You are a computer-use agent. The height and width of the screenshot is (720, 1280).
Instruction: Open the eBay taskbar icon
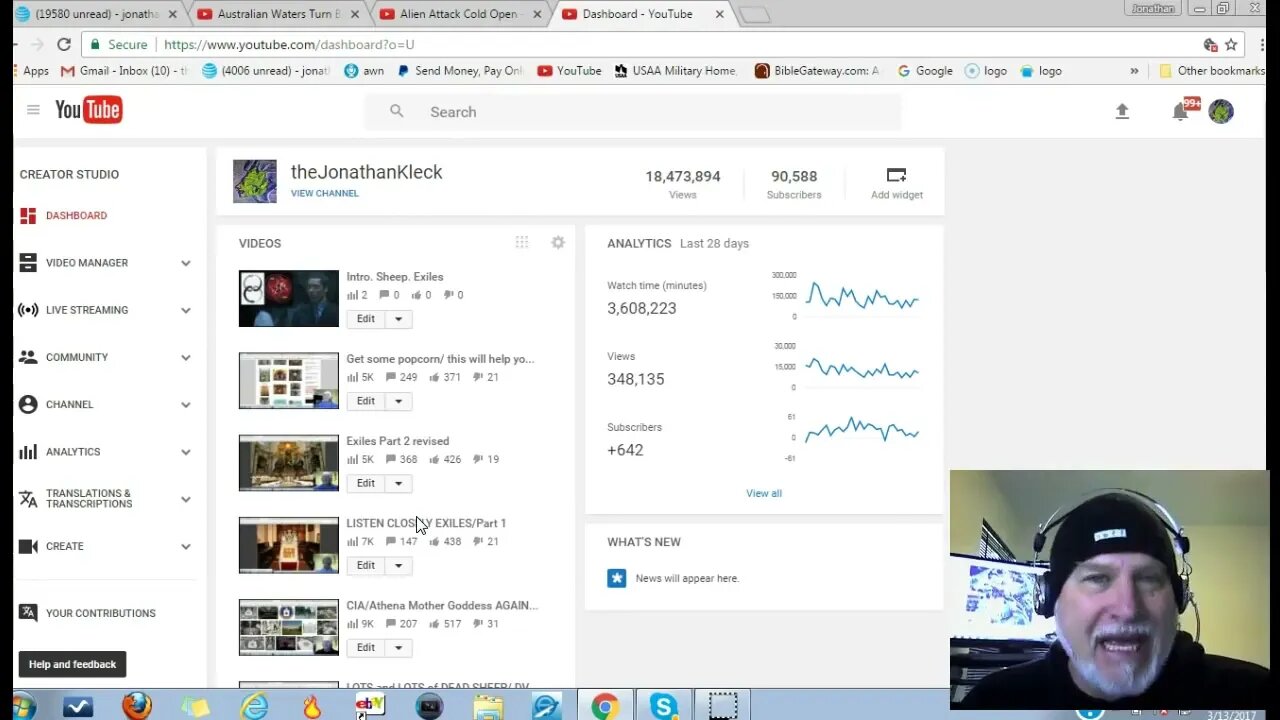pyautogui.click(x=370, y=706)
